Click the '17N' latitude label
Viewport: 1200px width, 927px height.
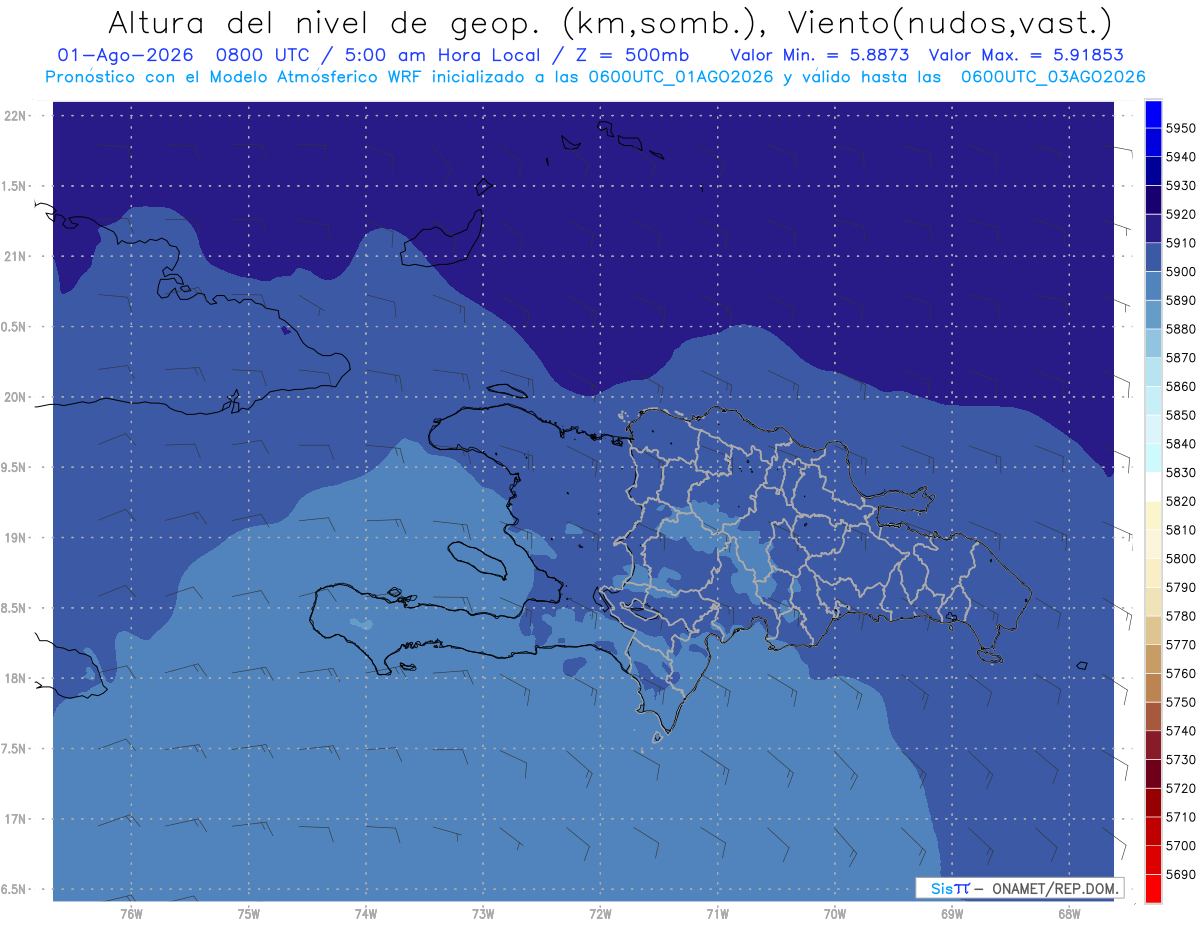tap(16, 820)
